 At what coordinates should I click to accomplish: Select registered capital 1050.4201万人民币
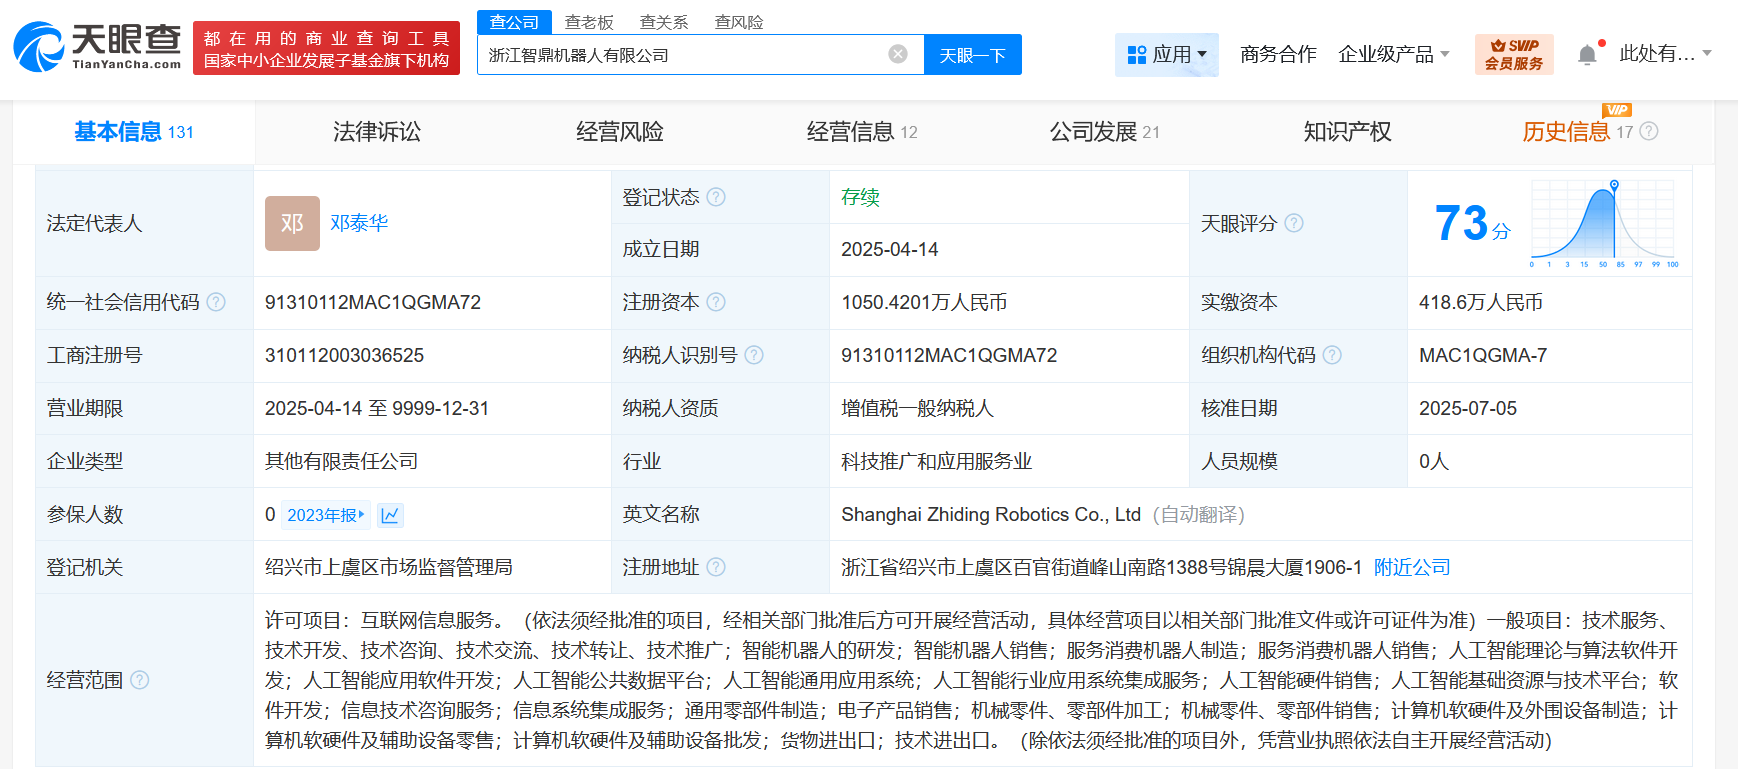tap(924, 302)
